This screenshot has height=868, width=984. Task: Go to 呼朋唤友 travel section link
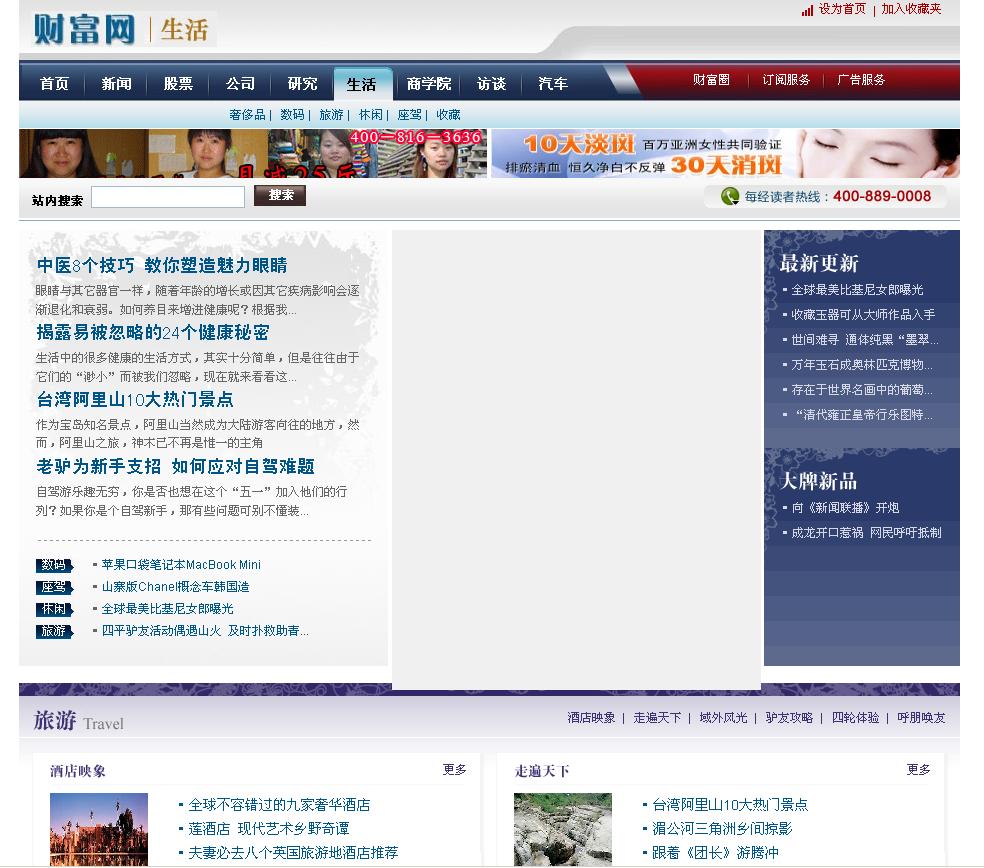(921, 717)
